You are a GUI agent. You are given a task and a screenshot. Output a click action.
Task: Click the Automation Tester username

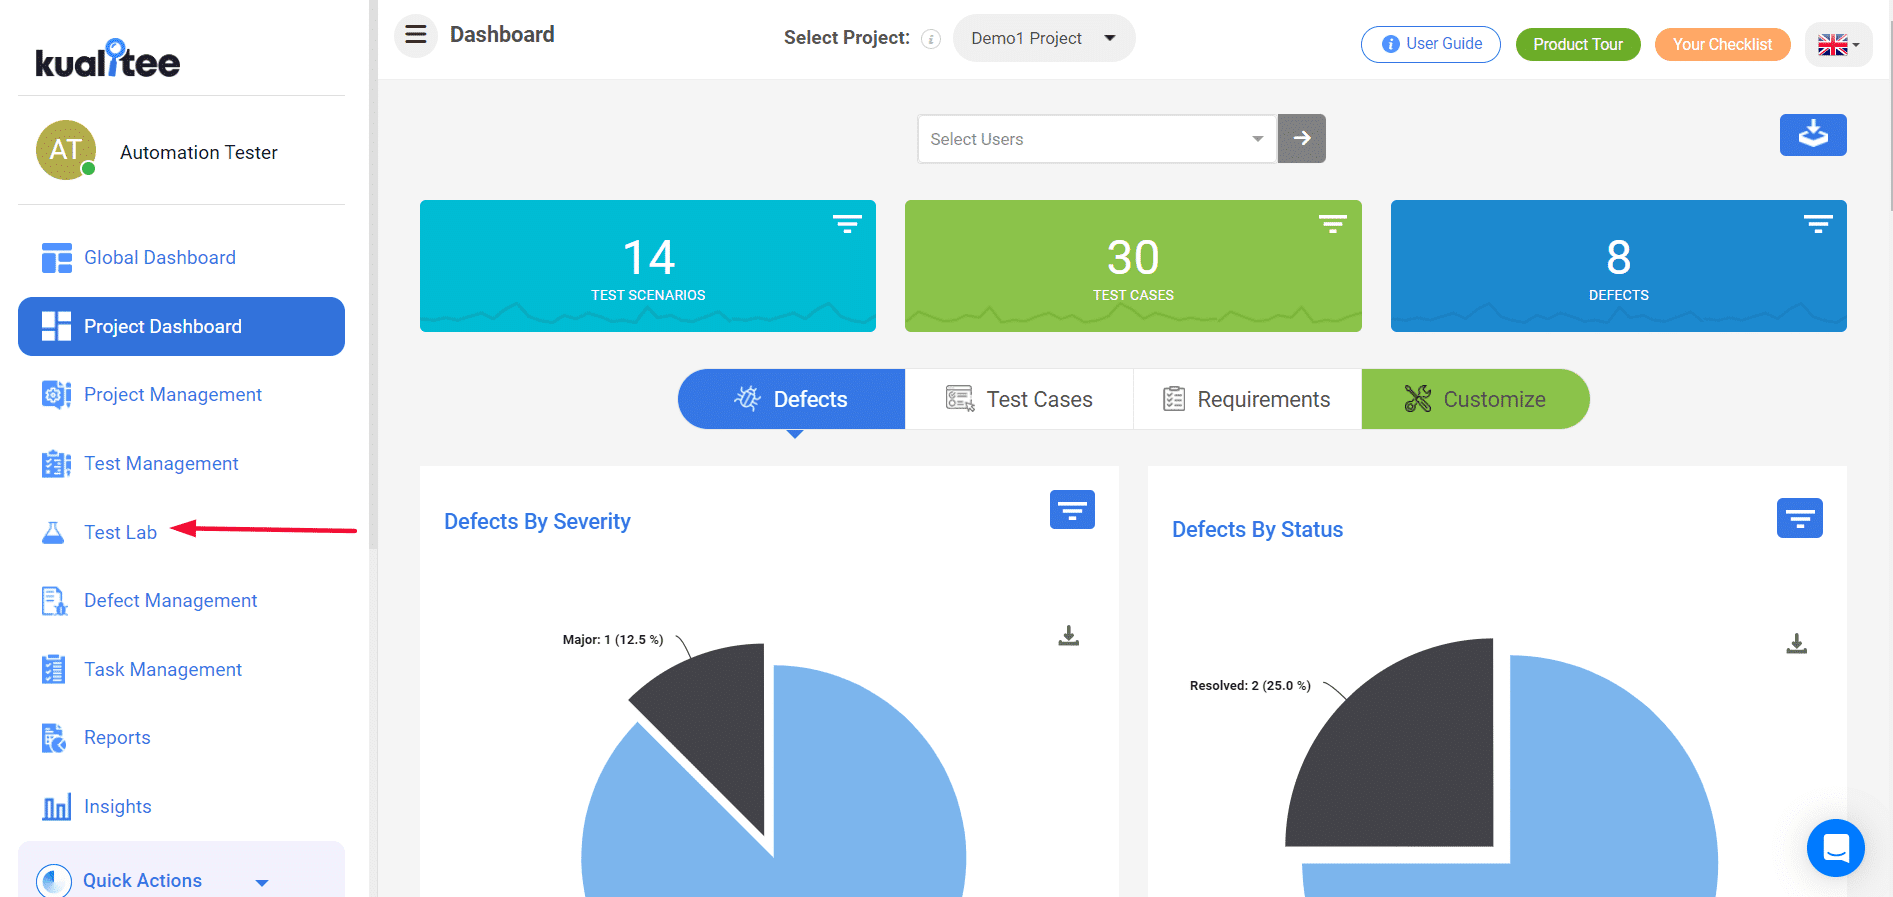point(199,152)
